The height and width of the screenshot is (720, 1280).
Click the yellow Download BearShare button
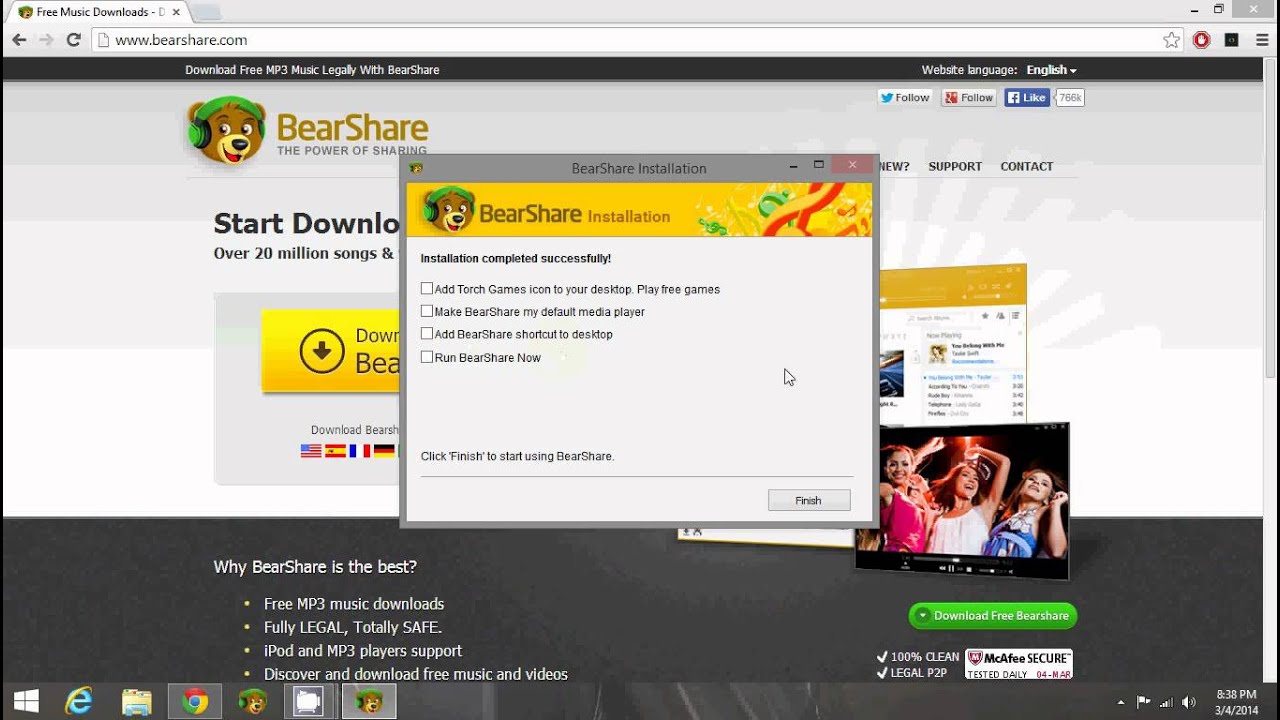(x=330, y=351)
